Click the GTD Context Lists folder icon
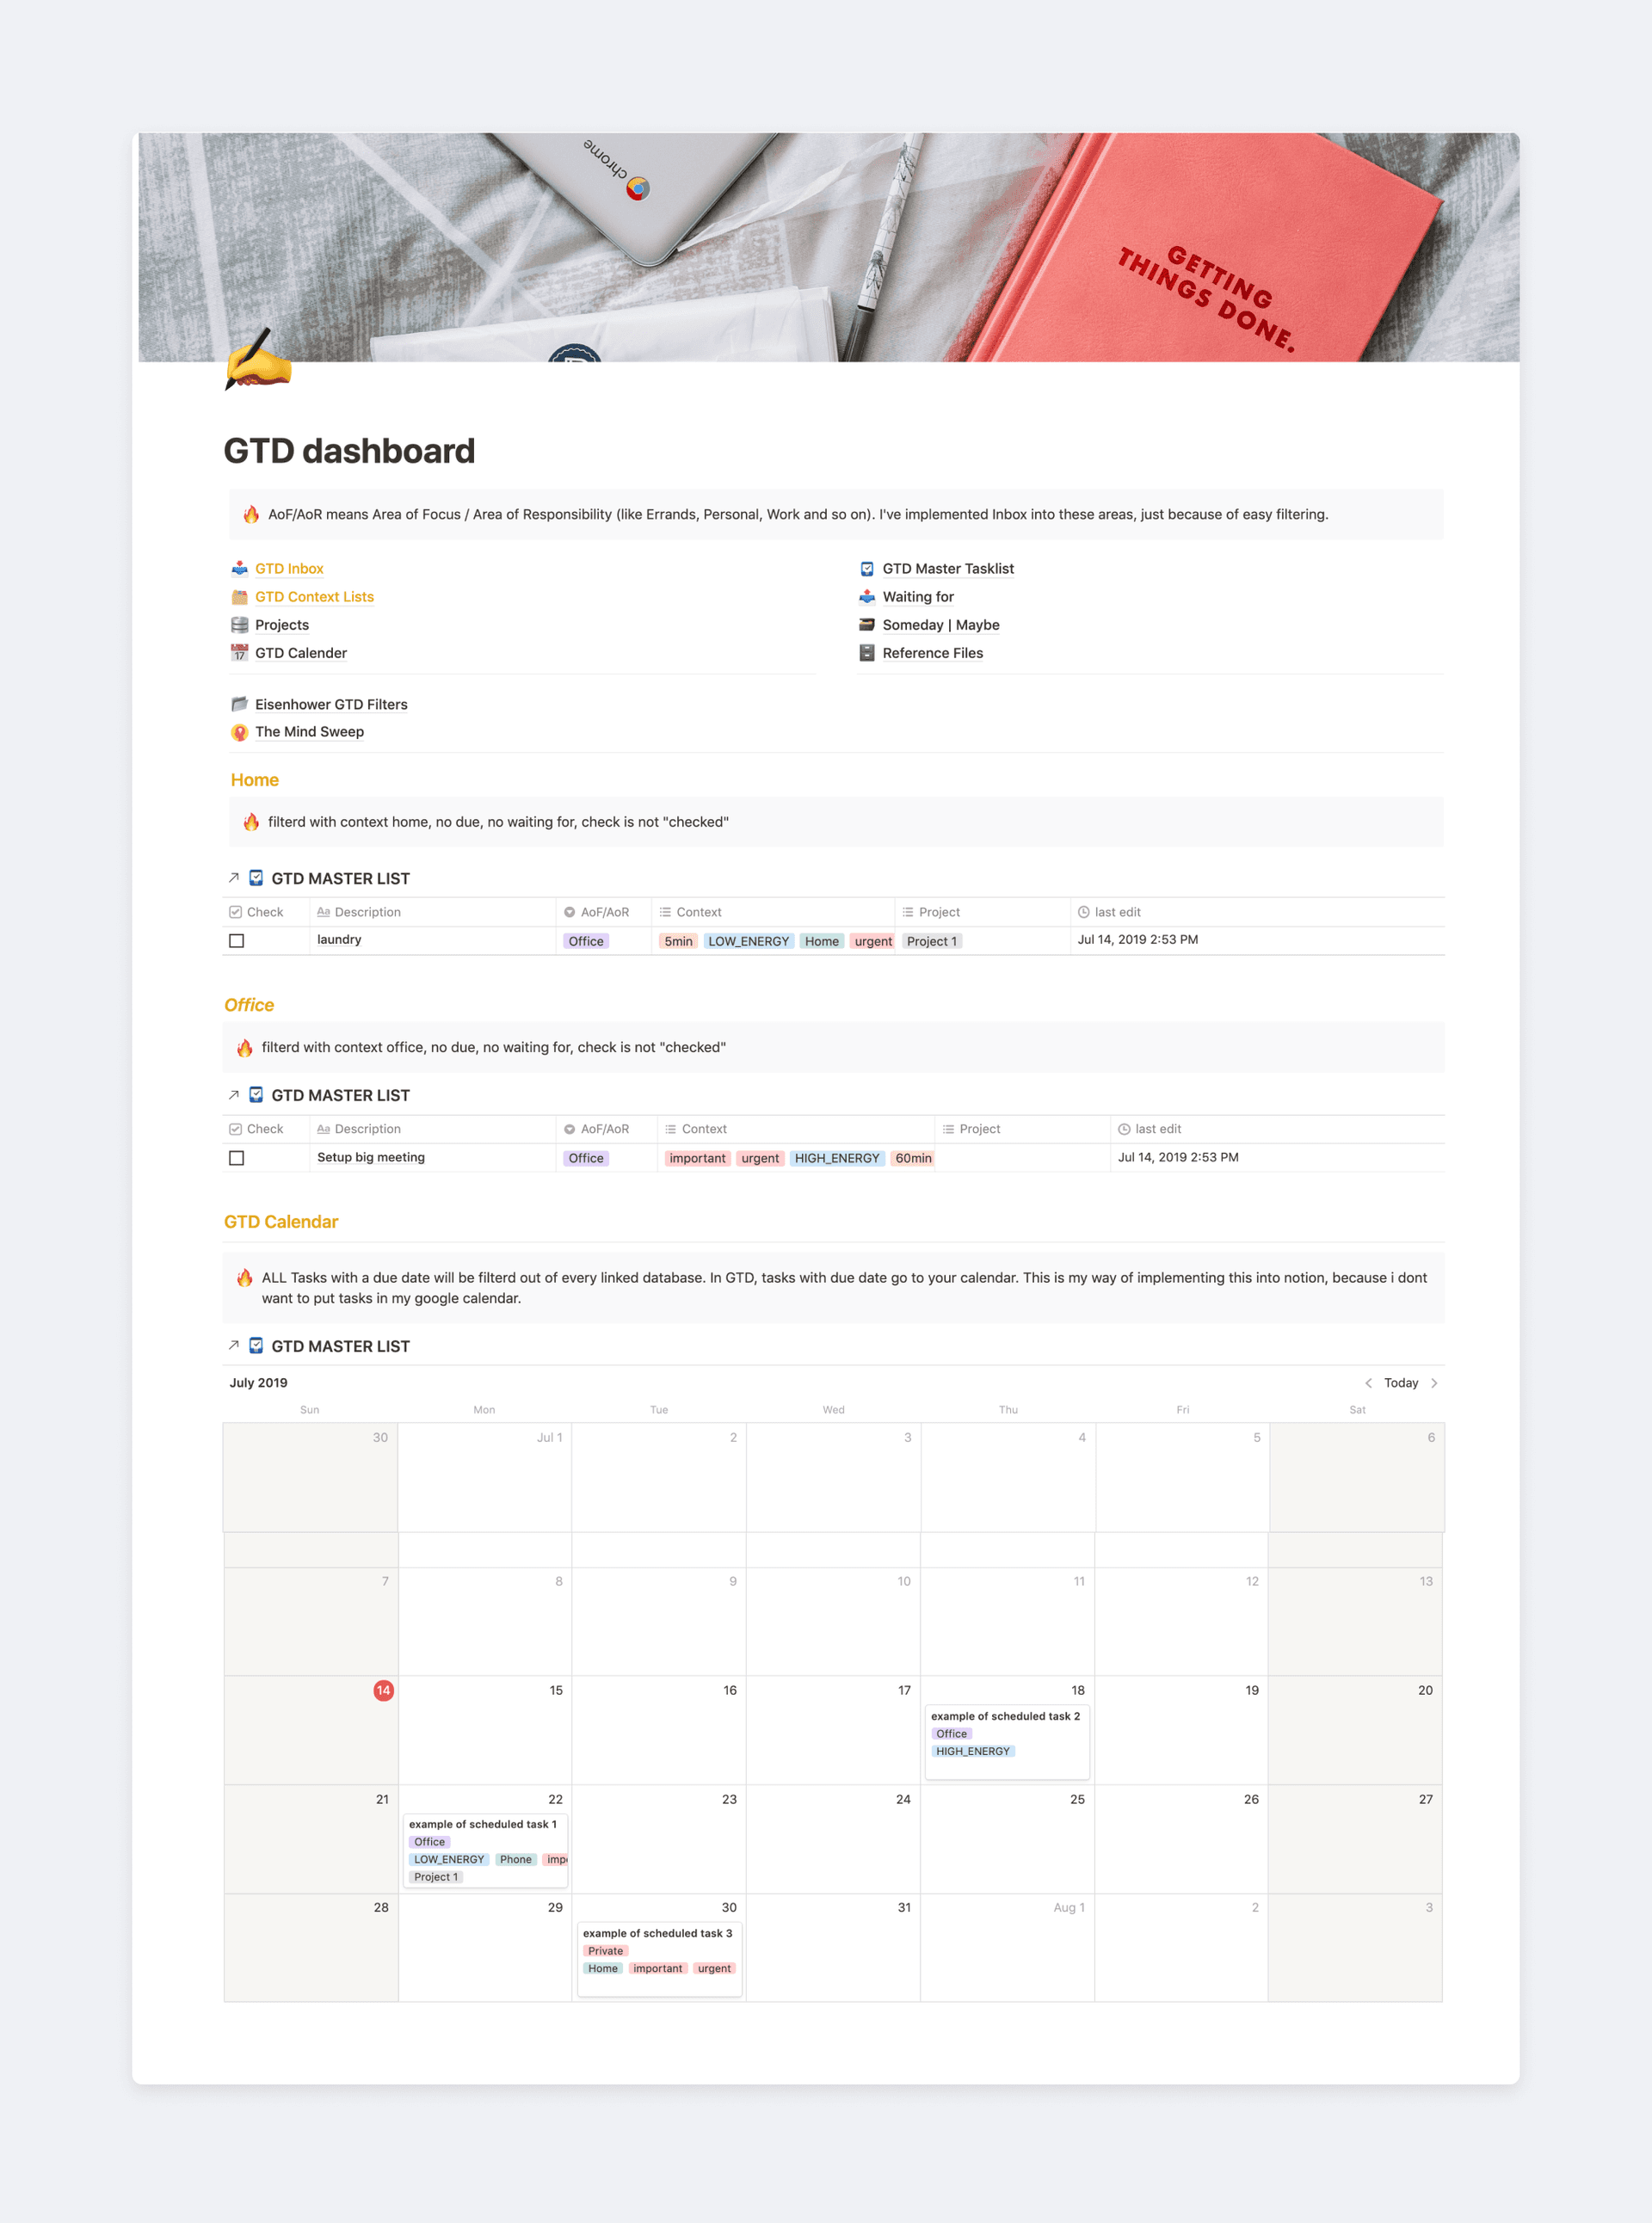The image size is (1652, 2223). click(239, 596)
